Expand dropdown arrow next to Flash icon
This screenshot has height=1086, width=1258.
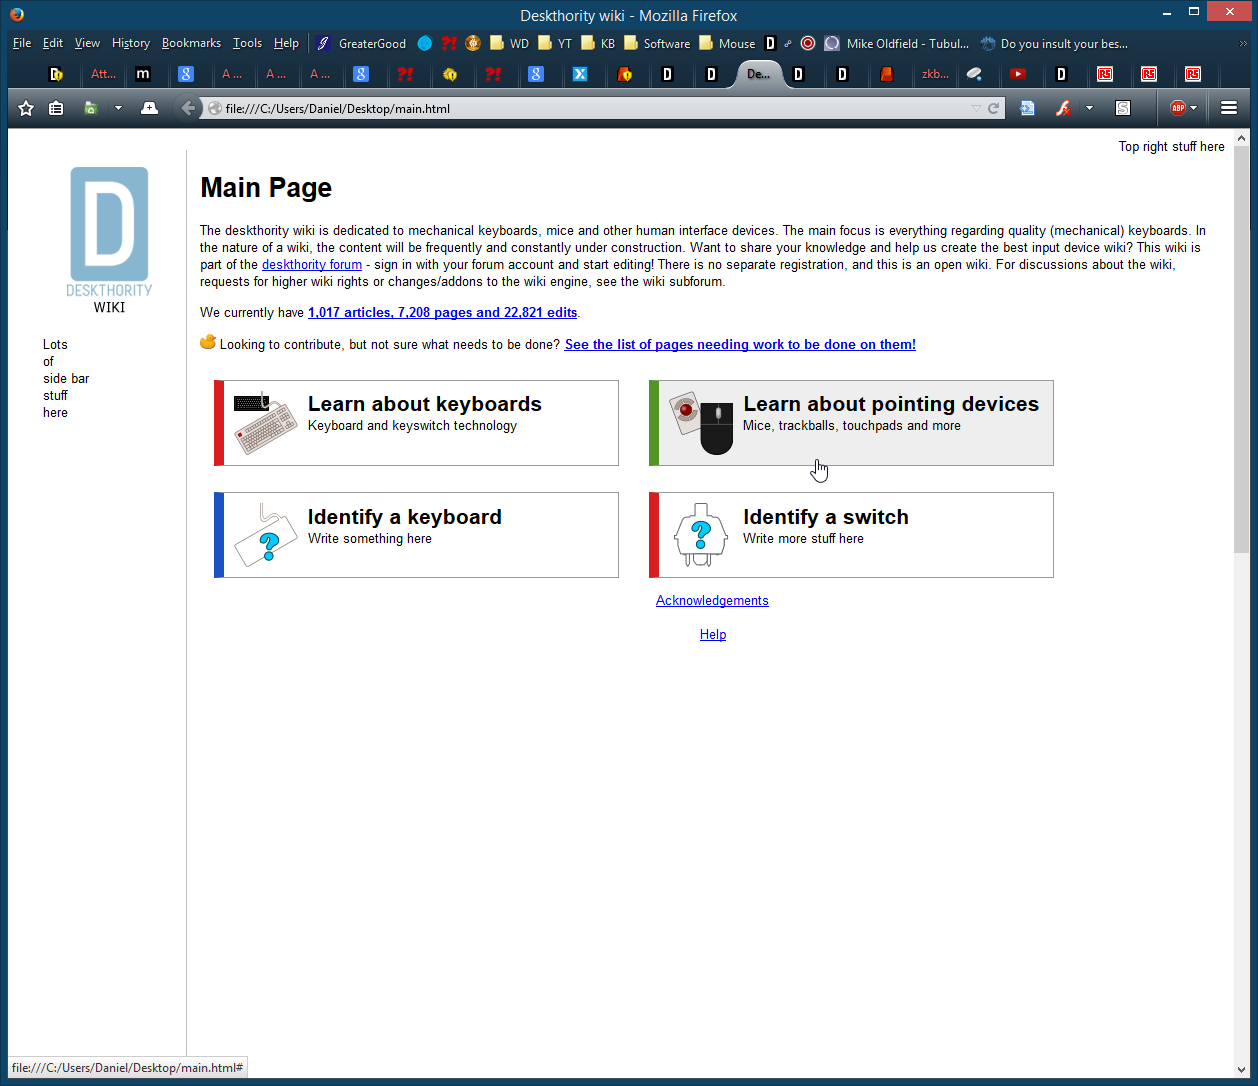(x=1089, y=108)
